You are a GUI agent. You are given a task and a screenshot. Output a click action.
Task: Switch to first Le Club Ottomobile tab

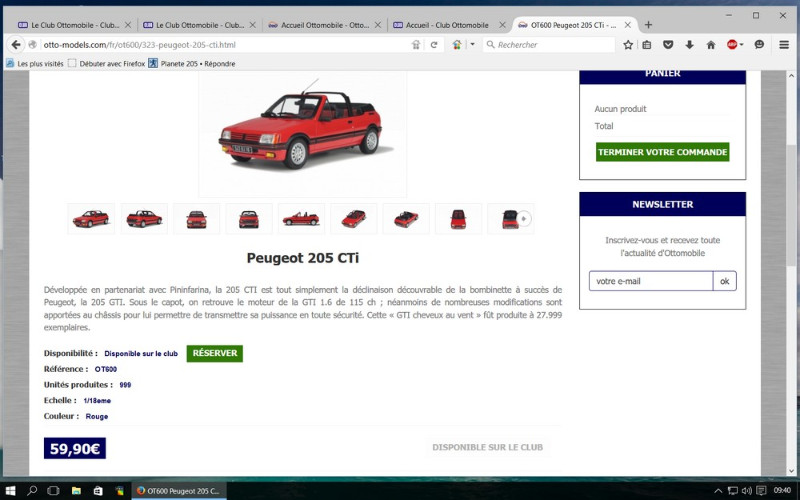tap(74, 24)
